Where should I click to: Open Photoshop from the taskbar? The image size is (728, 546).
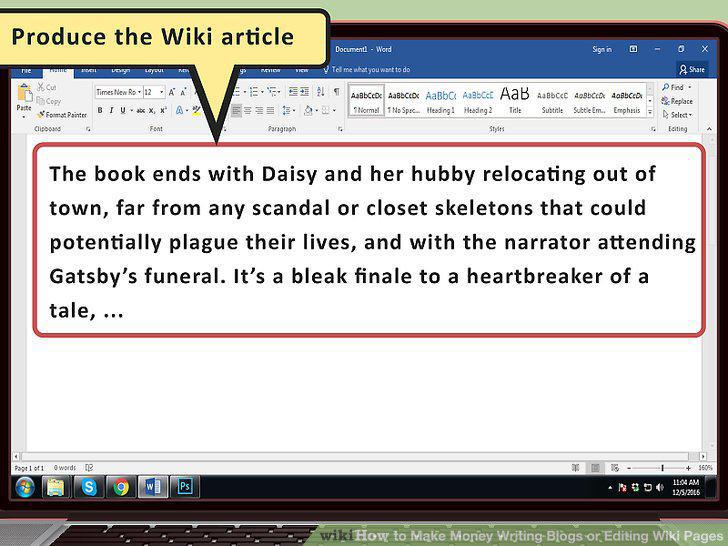185,487
